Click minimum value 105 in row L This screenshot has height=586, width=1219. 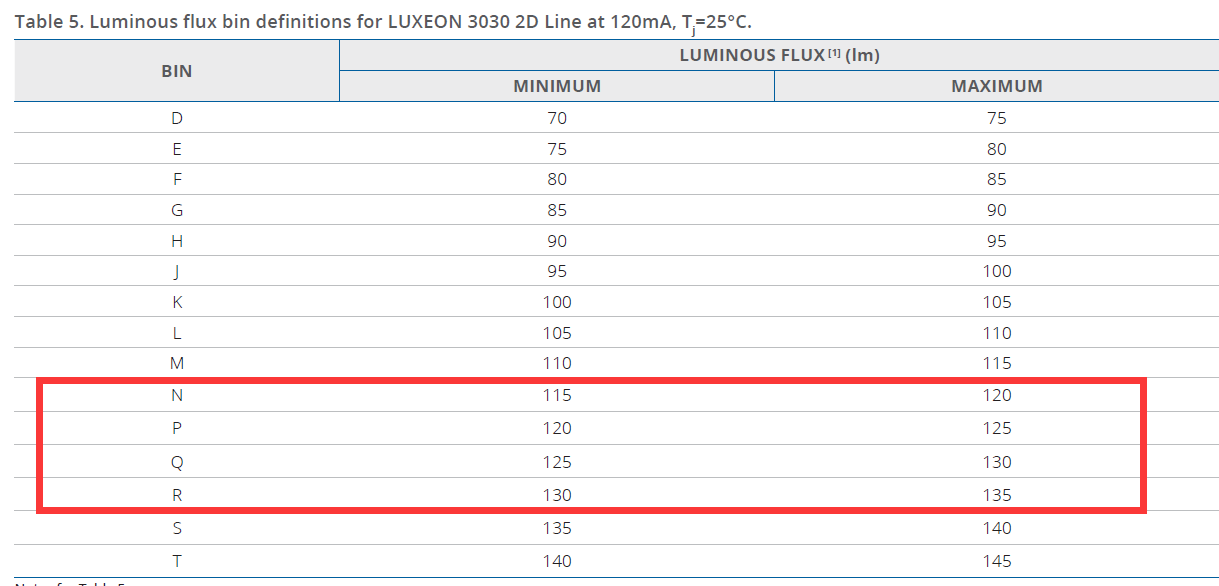point(557,333)
